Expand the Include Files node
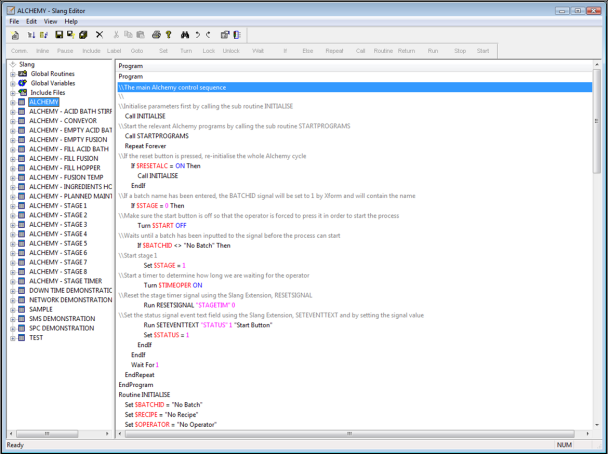This screenshot has height=454, width=608. 12,92
